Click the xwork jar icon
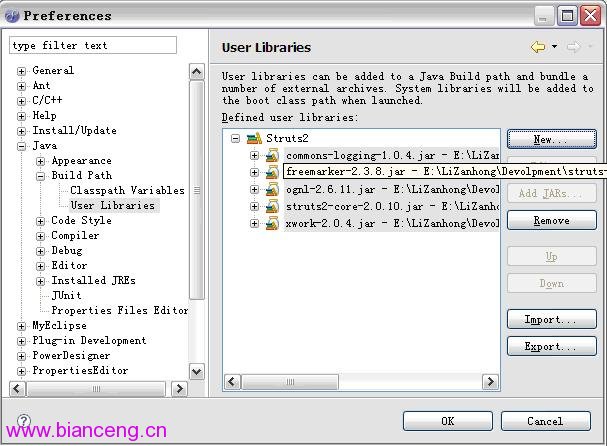The image size is (607, 446). (x=272, y=223)
